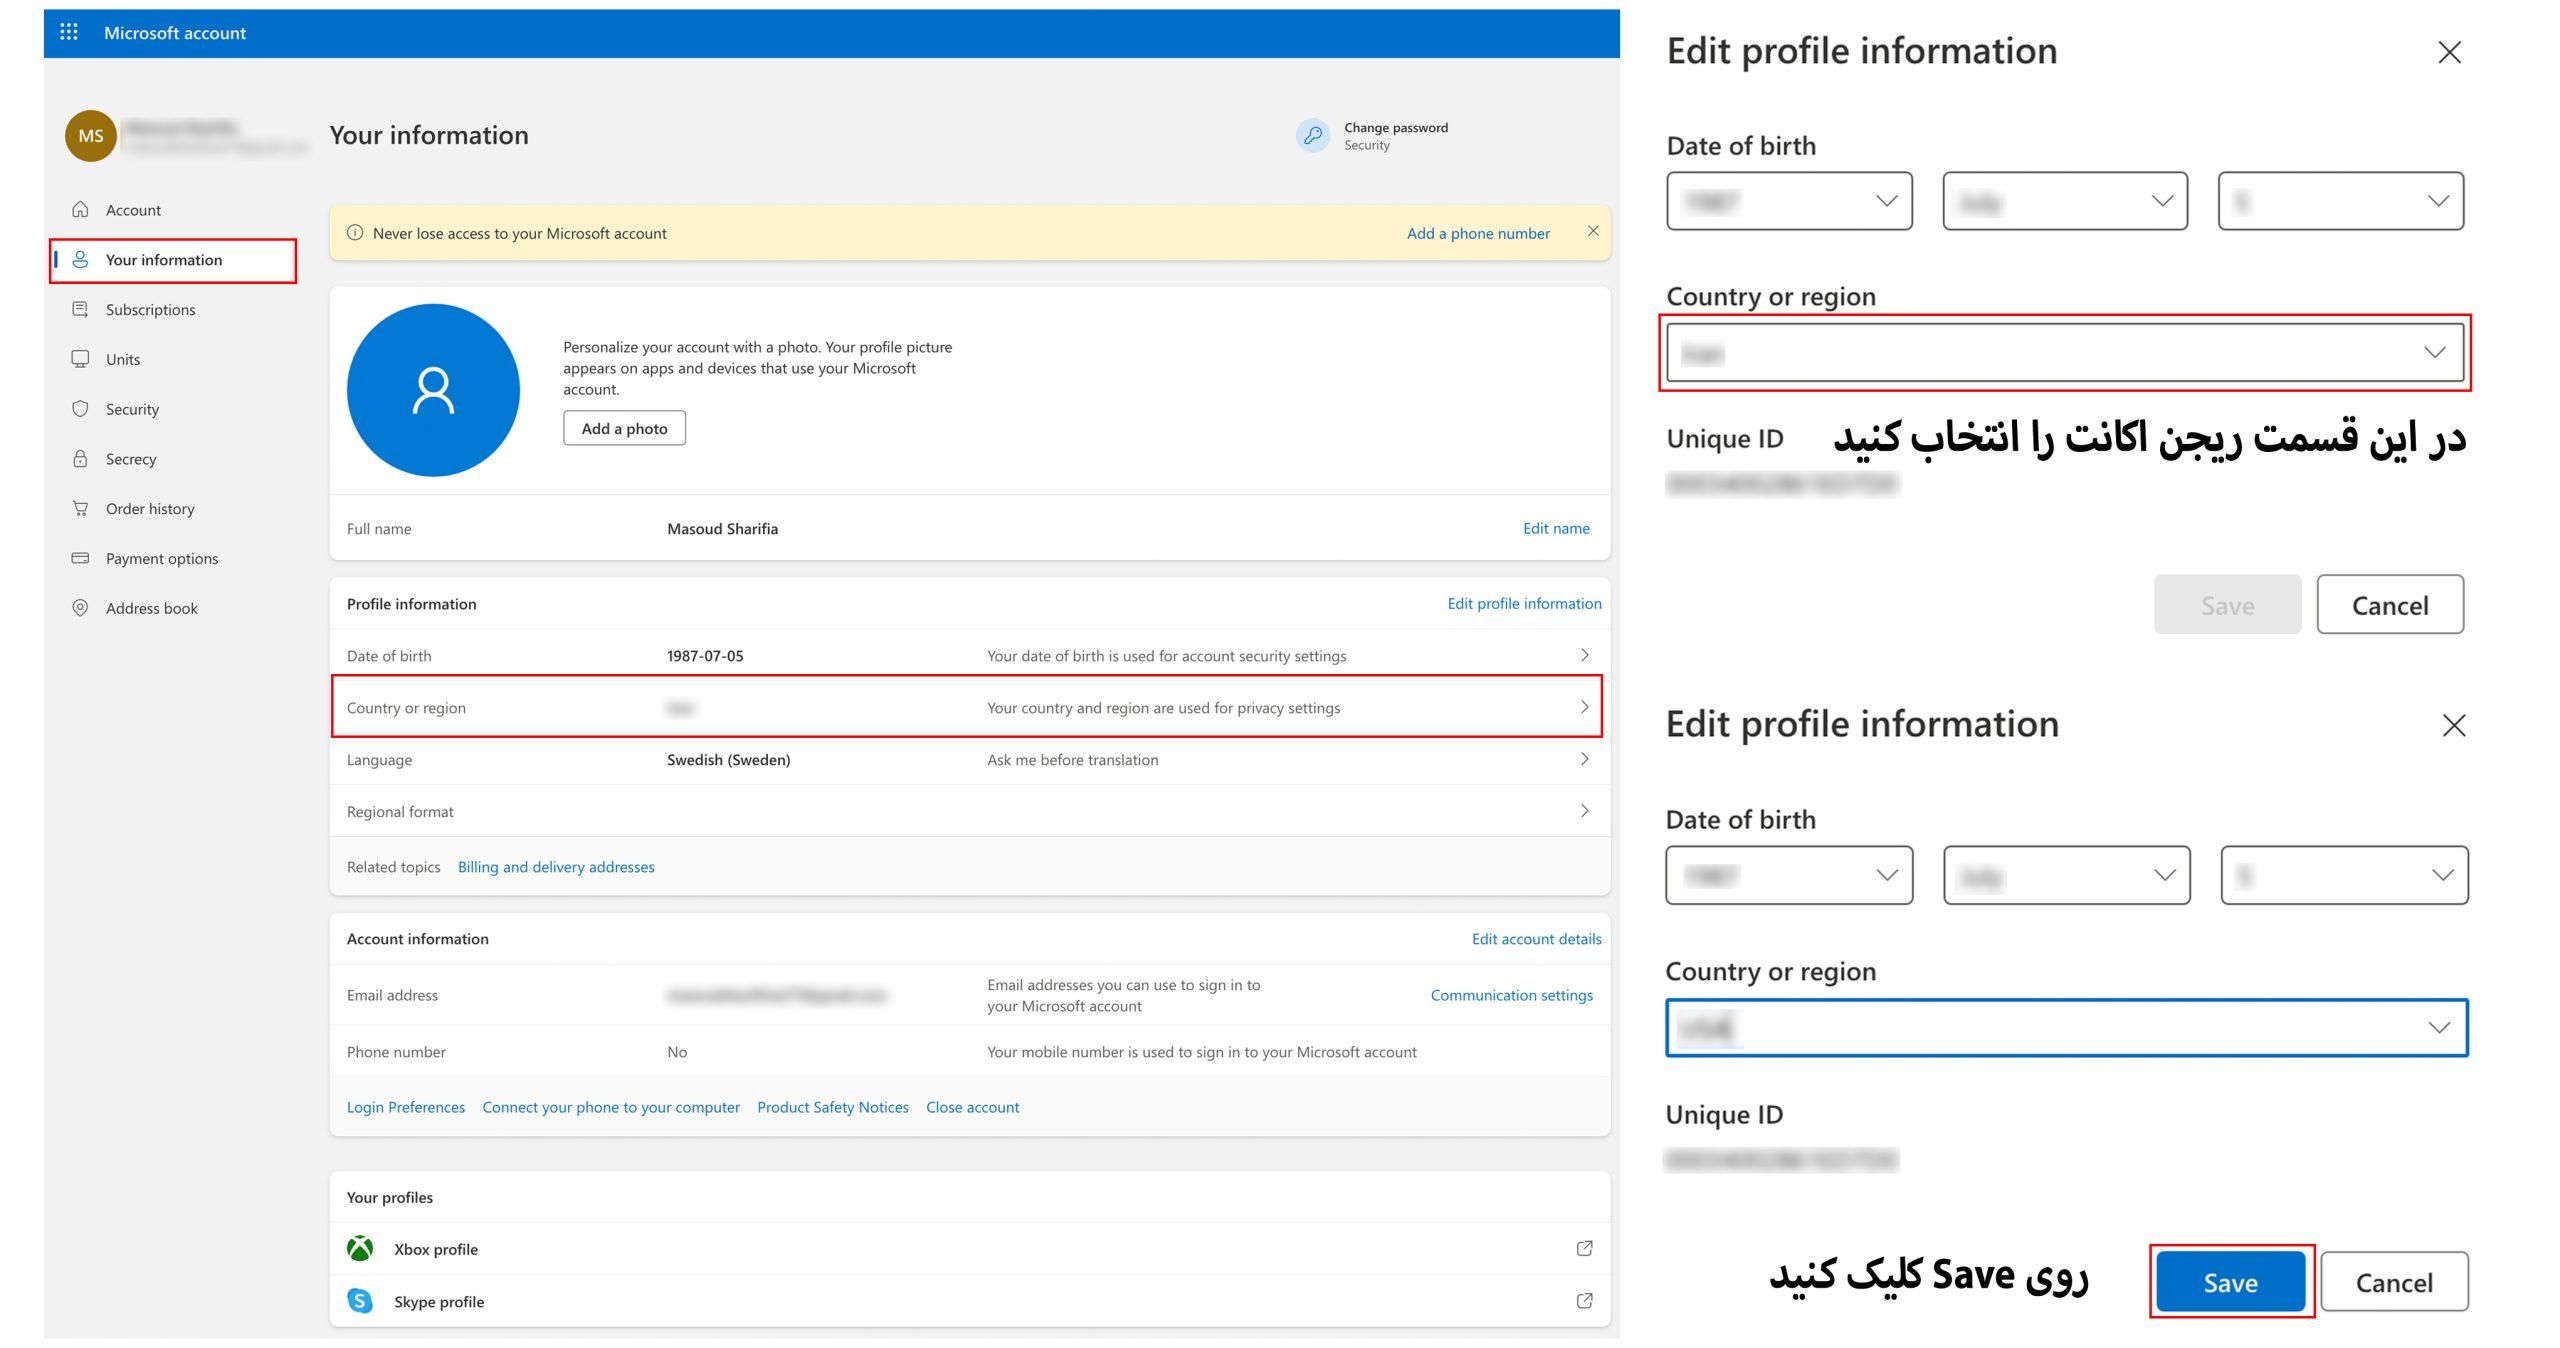Open Skype profile external link icon

[1584, 1301]
